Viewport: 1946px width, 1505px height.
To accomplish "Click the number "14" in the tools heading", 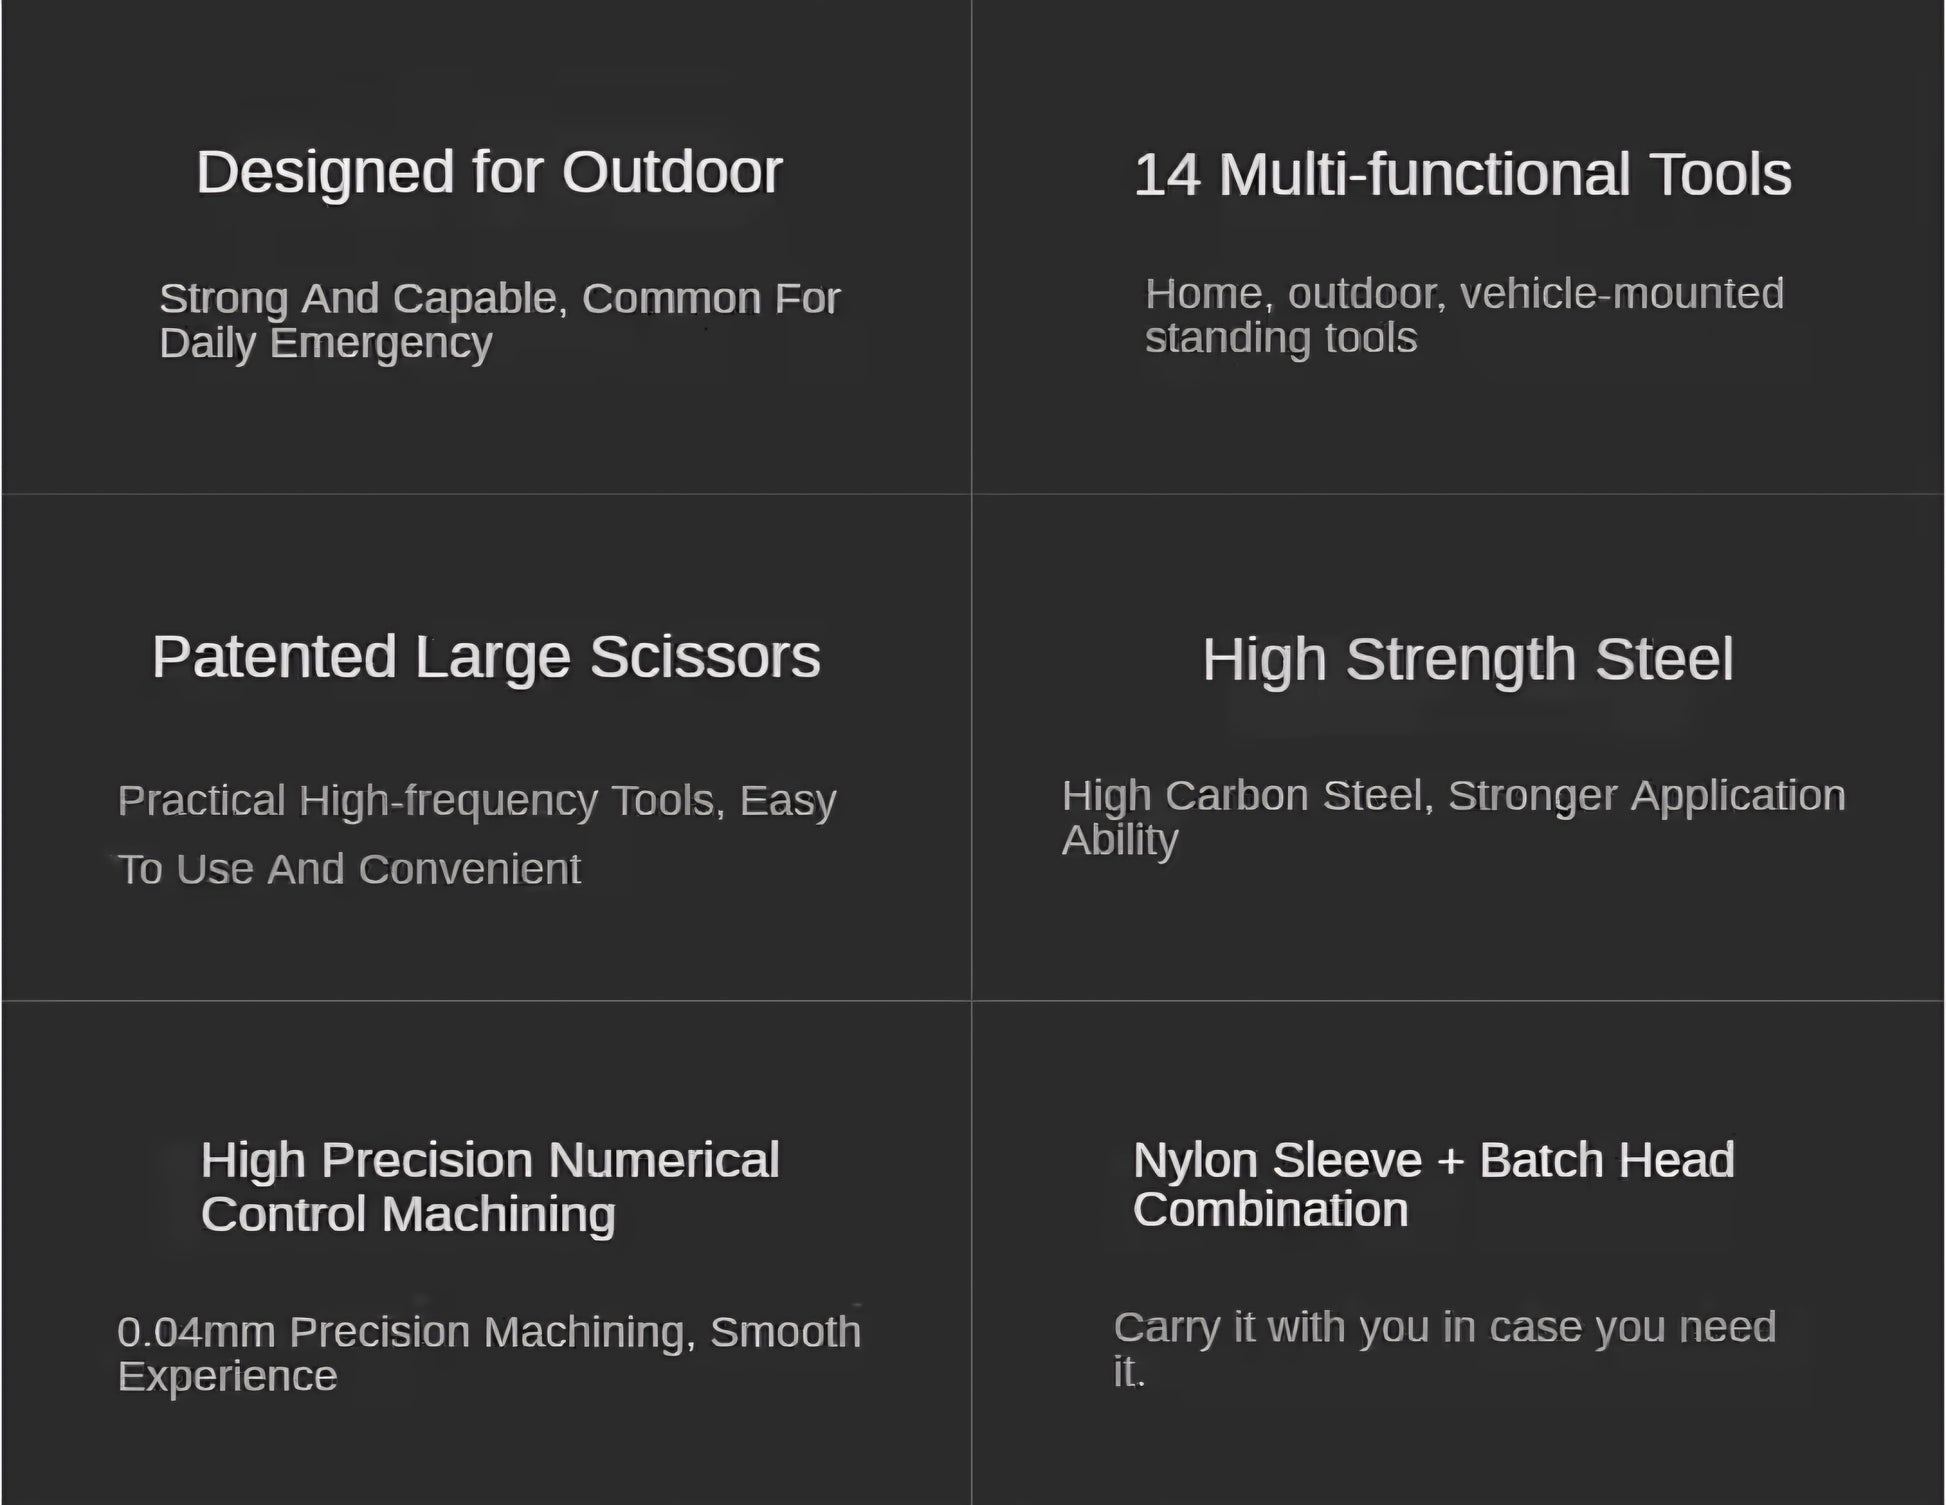I will (x=1166, y=175).
